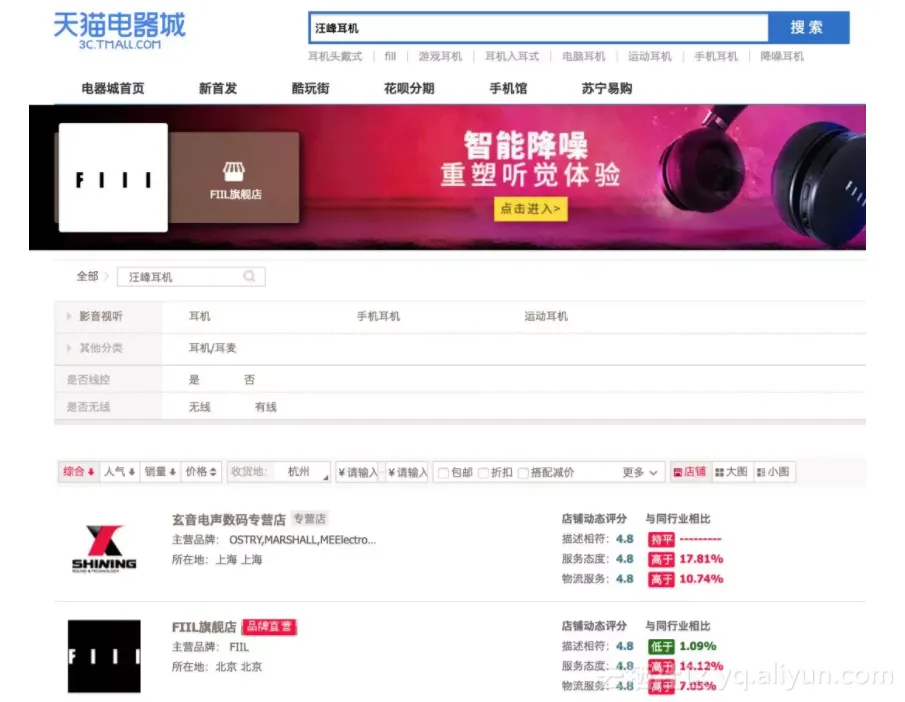Click the 耳机入耳式 suggested keyword

coord(512,56)
